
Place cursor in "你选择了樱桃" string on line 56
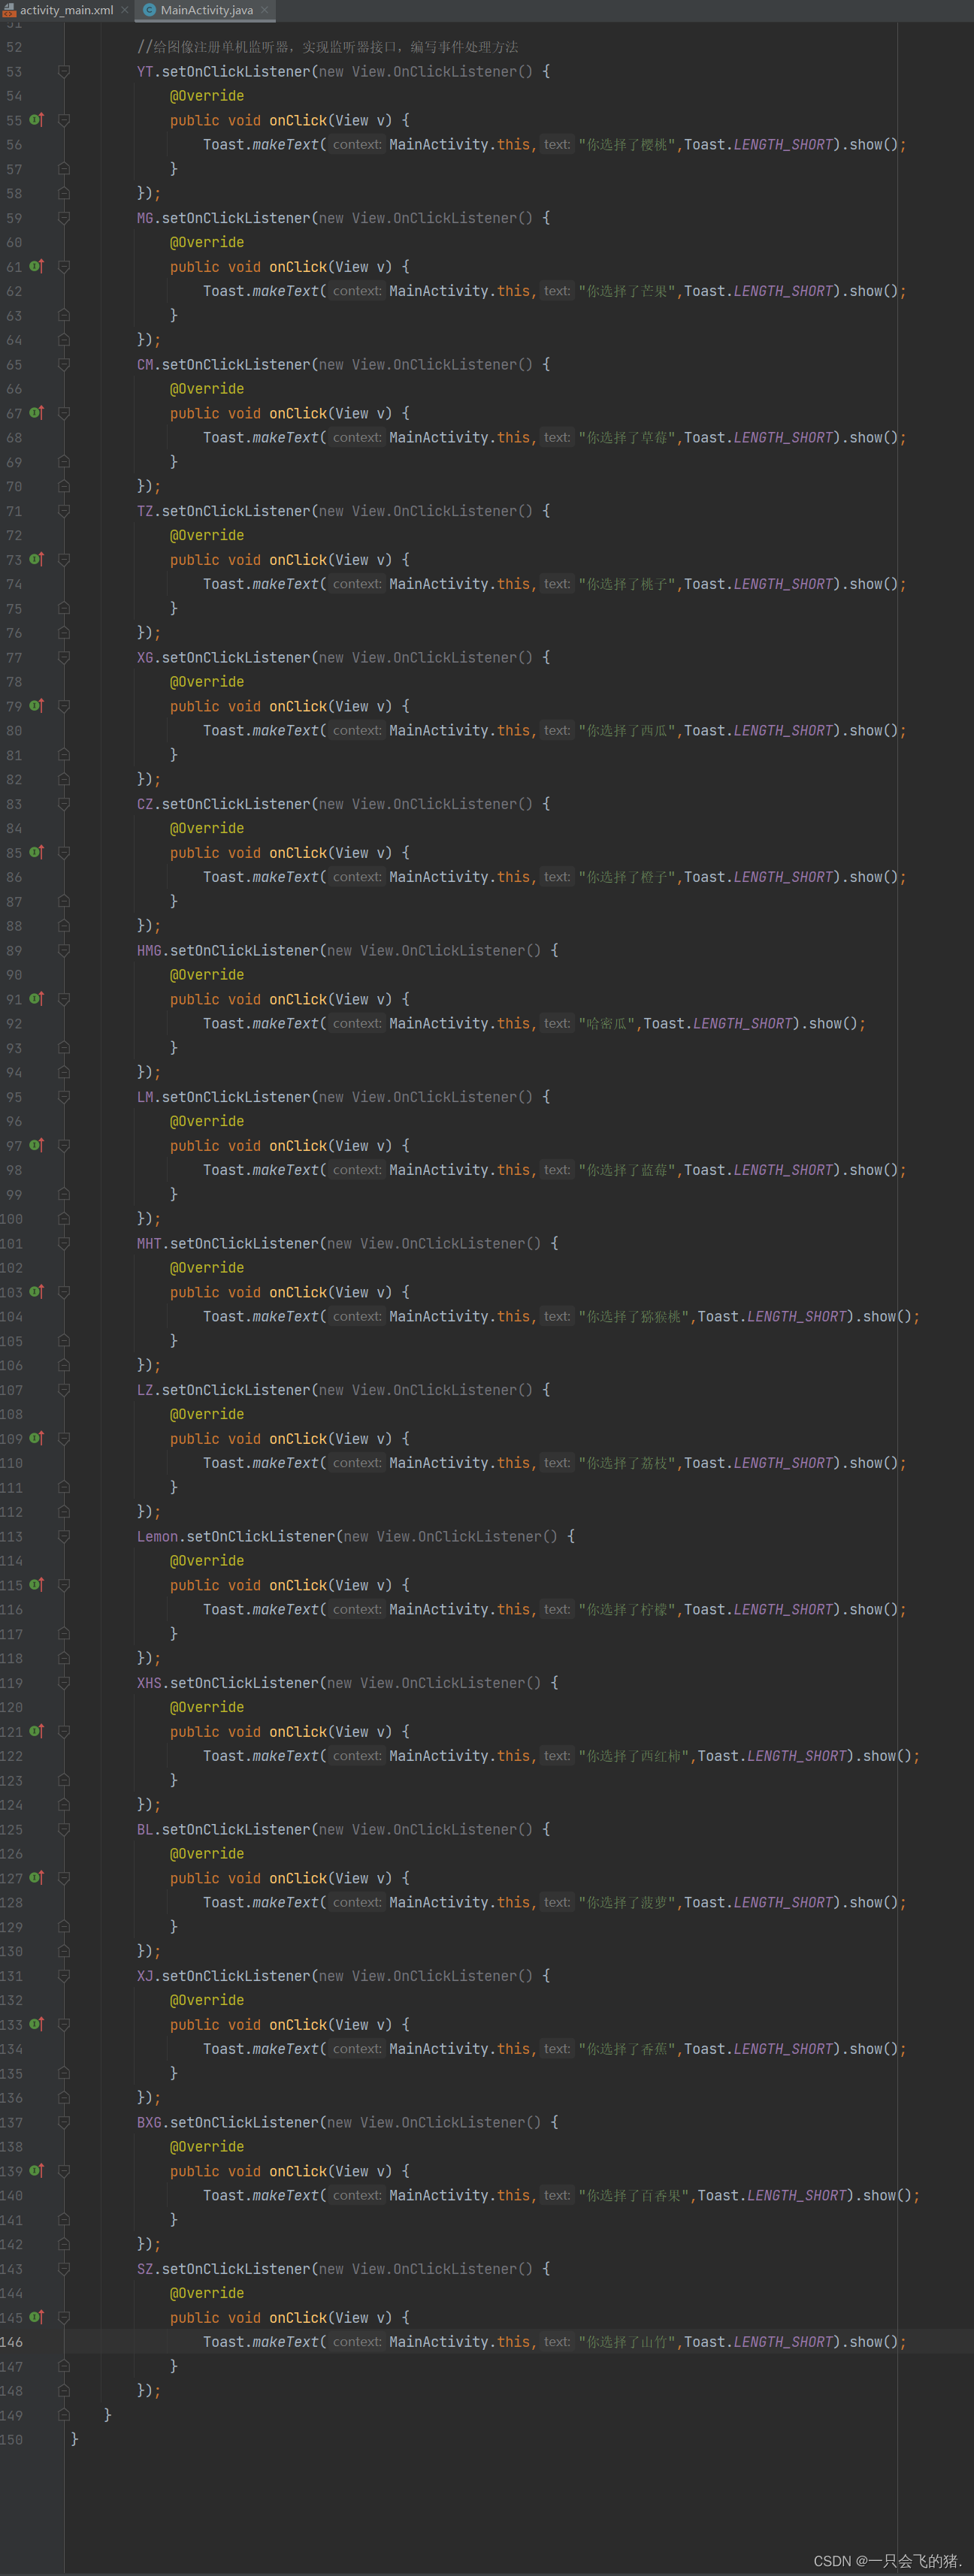click(628, 145)
